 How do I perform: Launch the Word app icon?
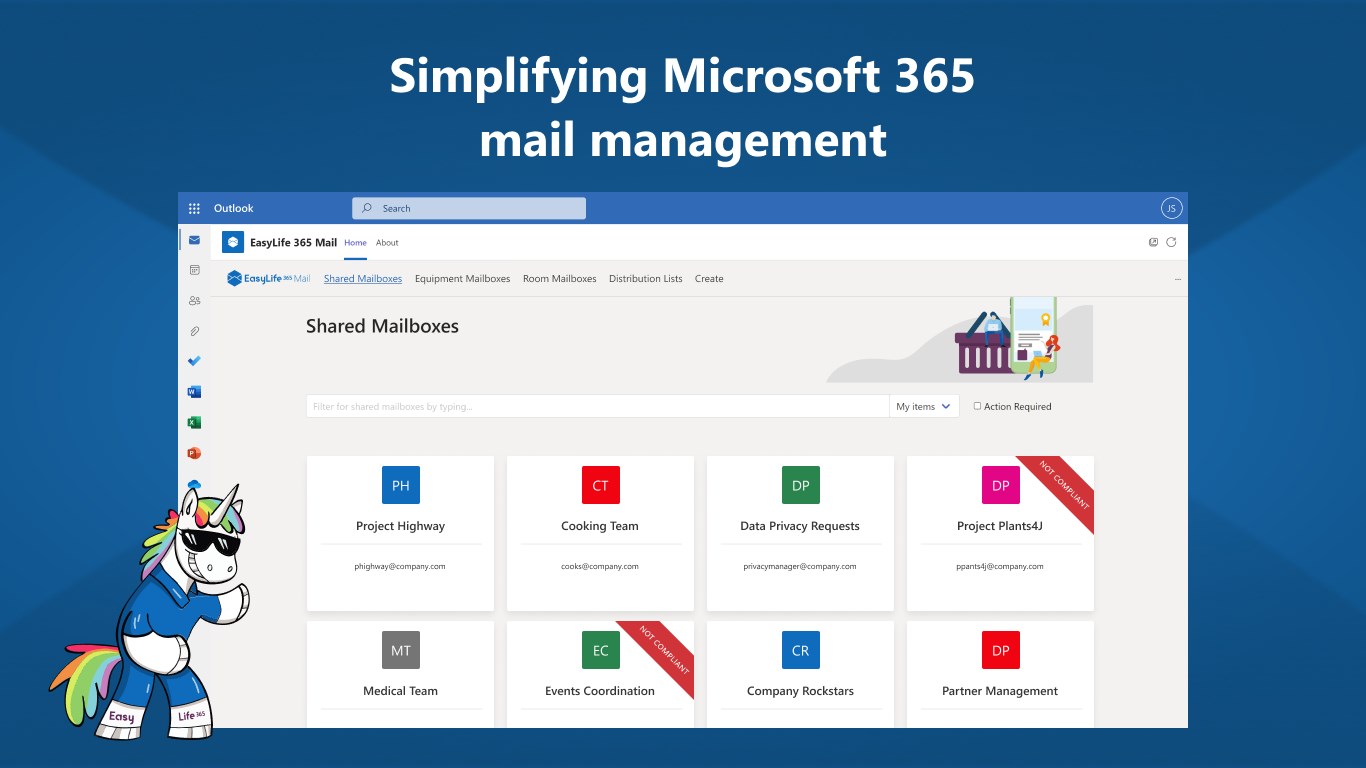pos(194,392)
